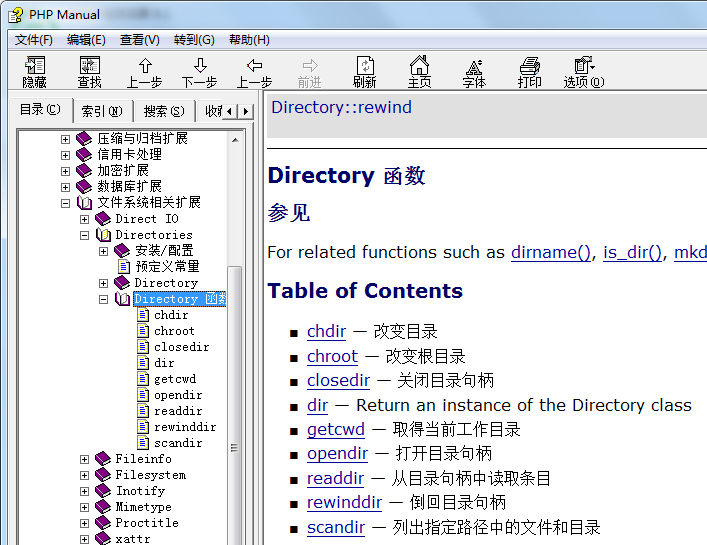Select the xattr tree item
Viewport: 707px width, 545px height.
[x=133, y=539]
